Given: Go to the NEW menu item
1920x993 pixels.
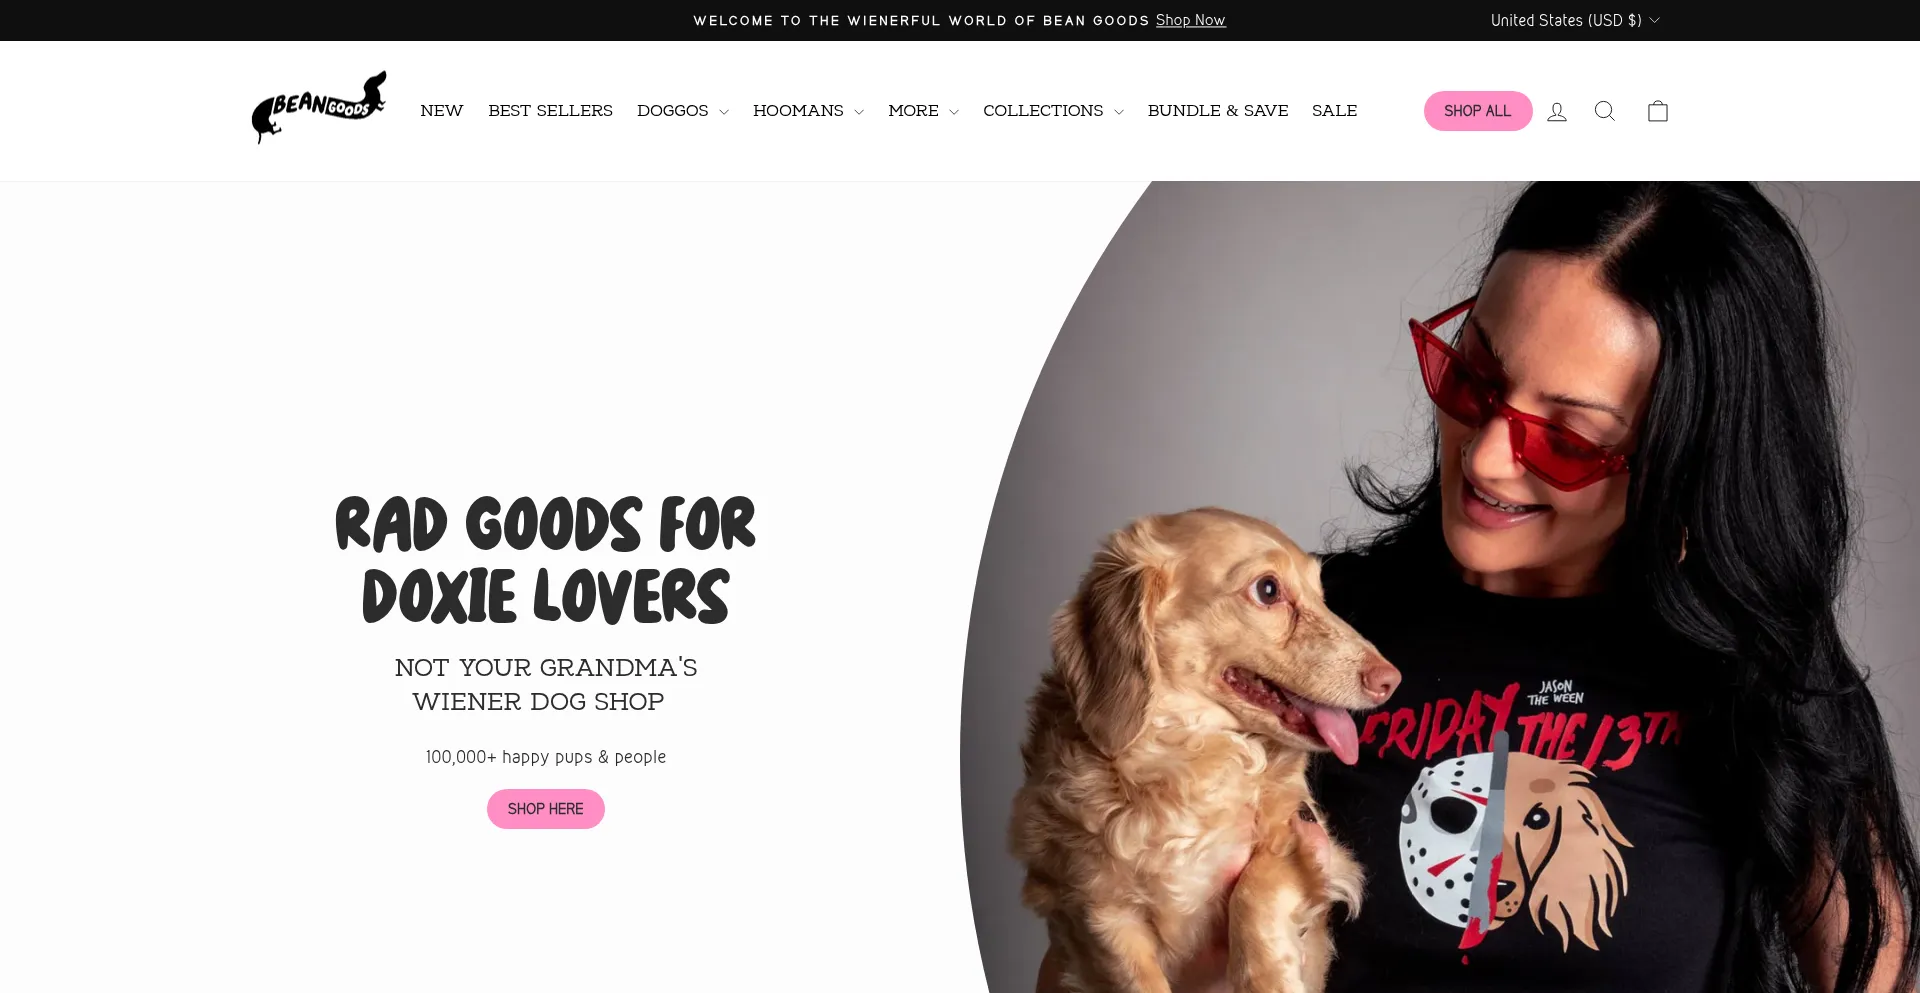Looking at the screenshot, I should [x=442, y=111].
